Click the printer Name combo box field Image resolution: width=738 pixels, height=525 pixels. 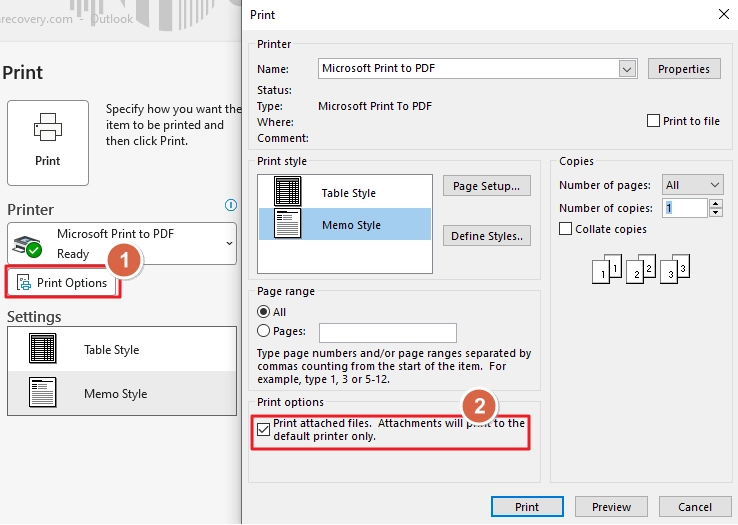(x=478, y=69)
